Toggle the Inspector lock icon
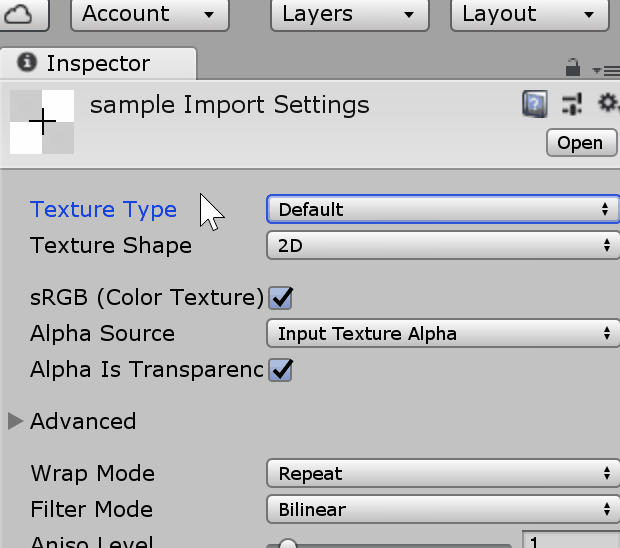 point(573,68)
